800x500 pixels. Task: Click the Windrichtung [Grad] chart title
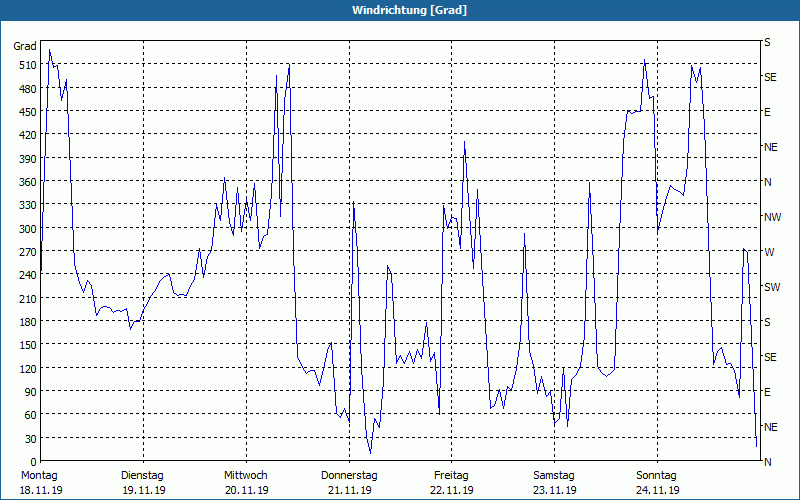[x=409, y=10]
